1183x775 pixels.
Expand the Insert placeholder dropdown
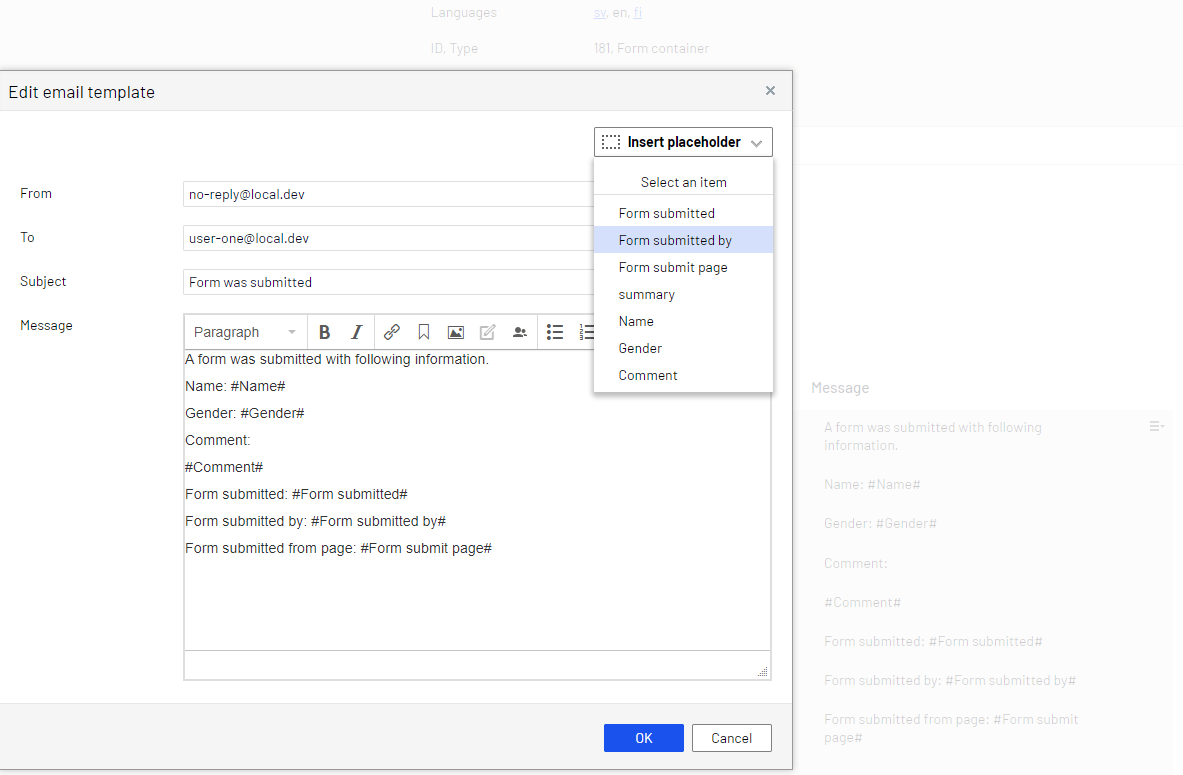757,141
